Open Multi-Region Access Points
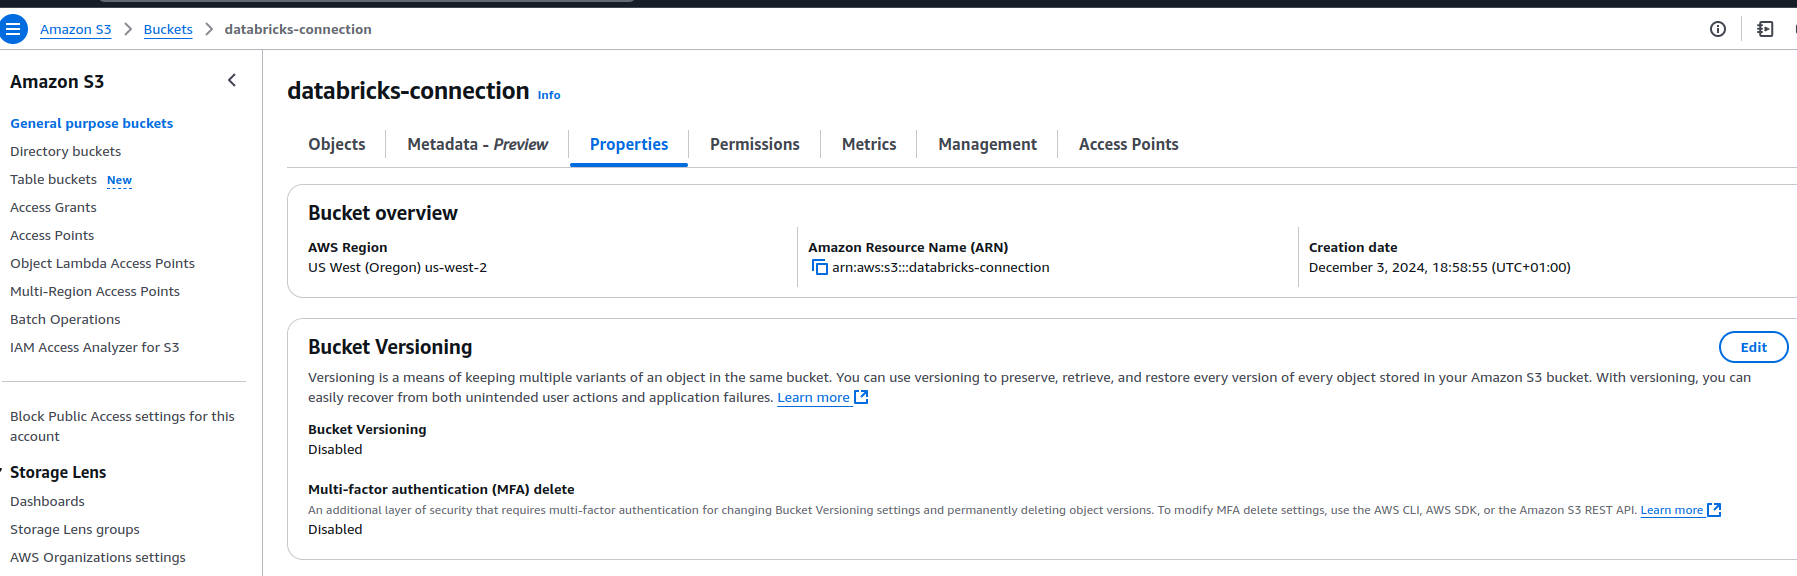 click(x=95, y=291)
